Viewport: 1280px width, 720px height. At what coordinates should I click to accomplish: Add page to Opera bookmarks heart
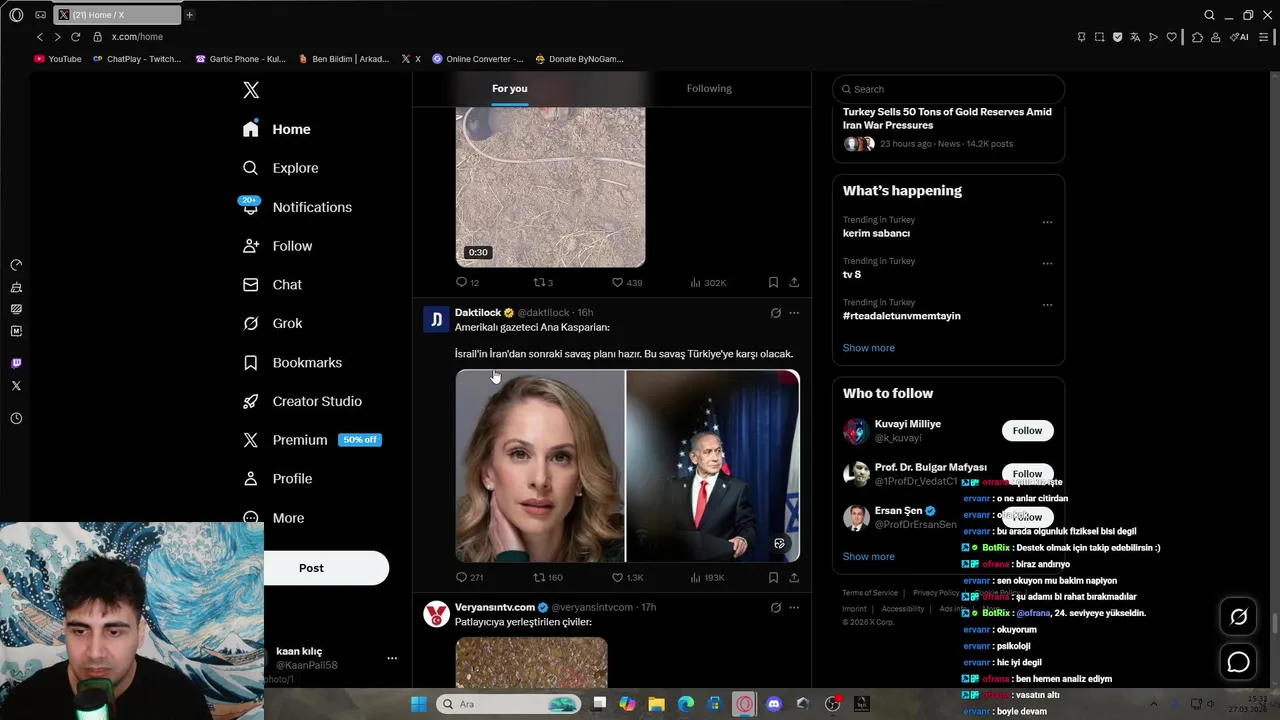[1171, 37]
